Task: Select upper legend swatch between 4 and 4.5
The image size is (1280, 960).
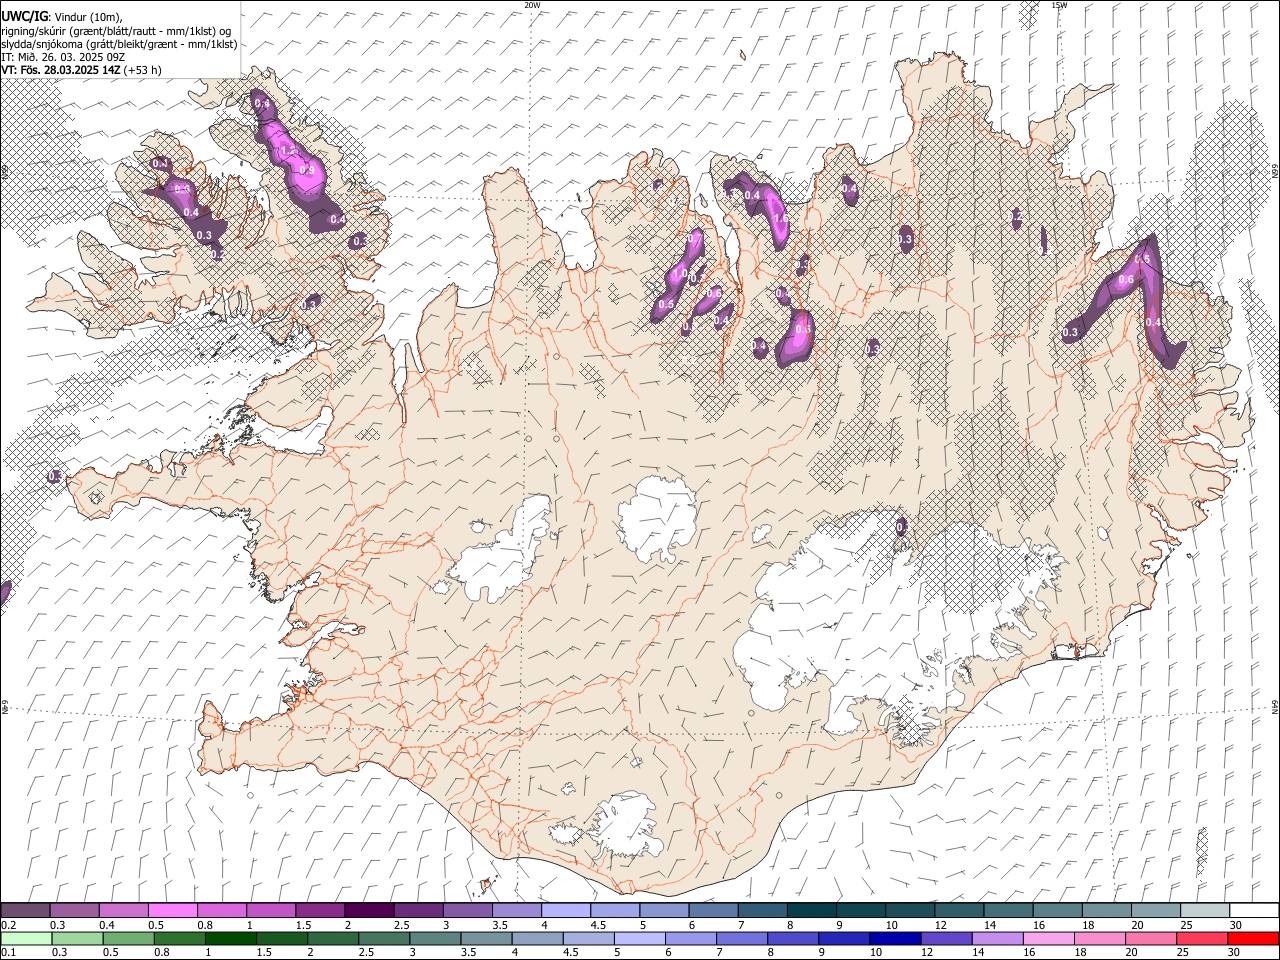Action: point(565,910)
